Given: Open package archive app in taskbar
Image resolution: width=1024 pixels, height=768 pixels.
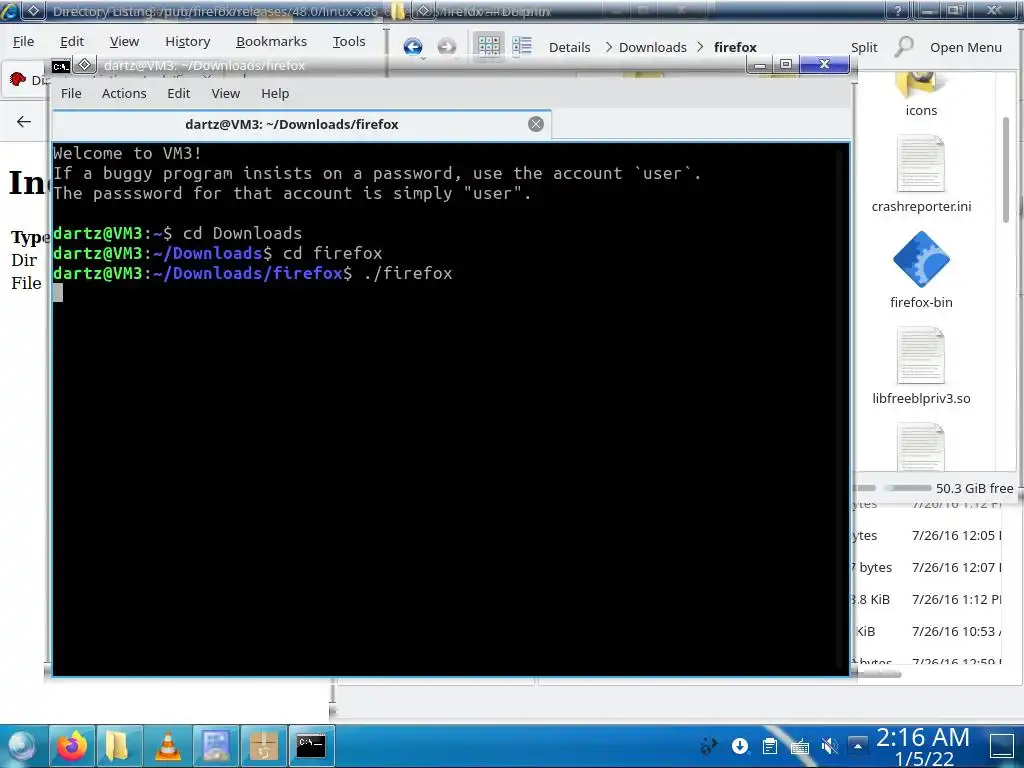Looking at the screenshot, I should point(264,745).
